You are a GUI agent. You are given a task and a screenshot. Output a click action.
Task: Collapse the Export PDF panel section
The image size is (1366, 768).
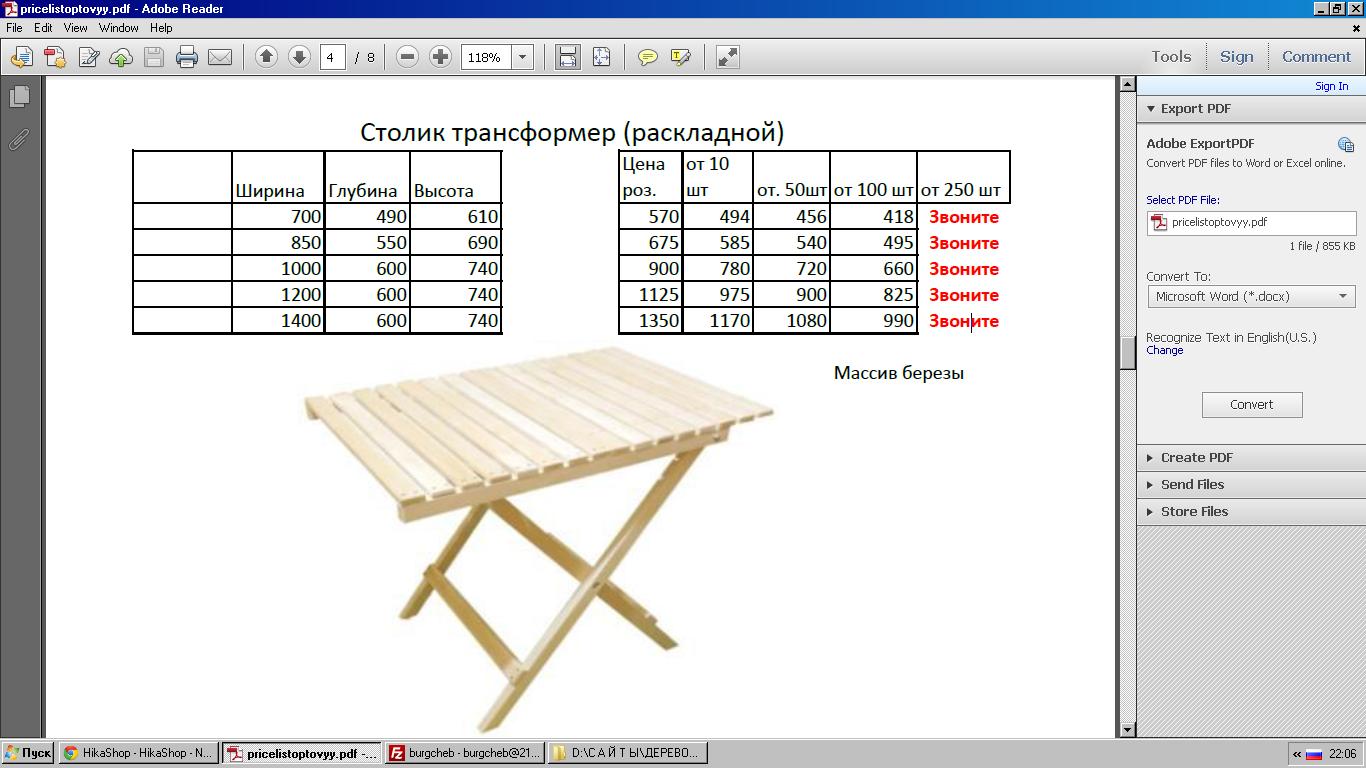click(x=1251, y=109)
